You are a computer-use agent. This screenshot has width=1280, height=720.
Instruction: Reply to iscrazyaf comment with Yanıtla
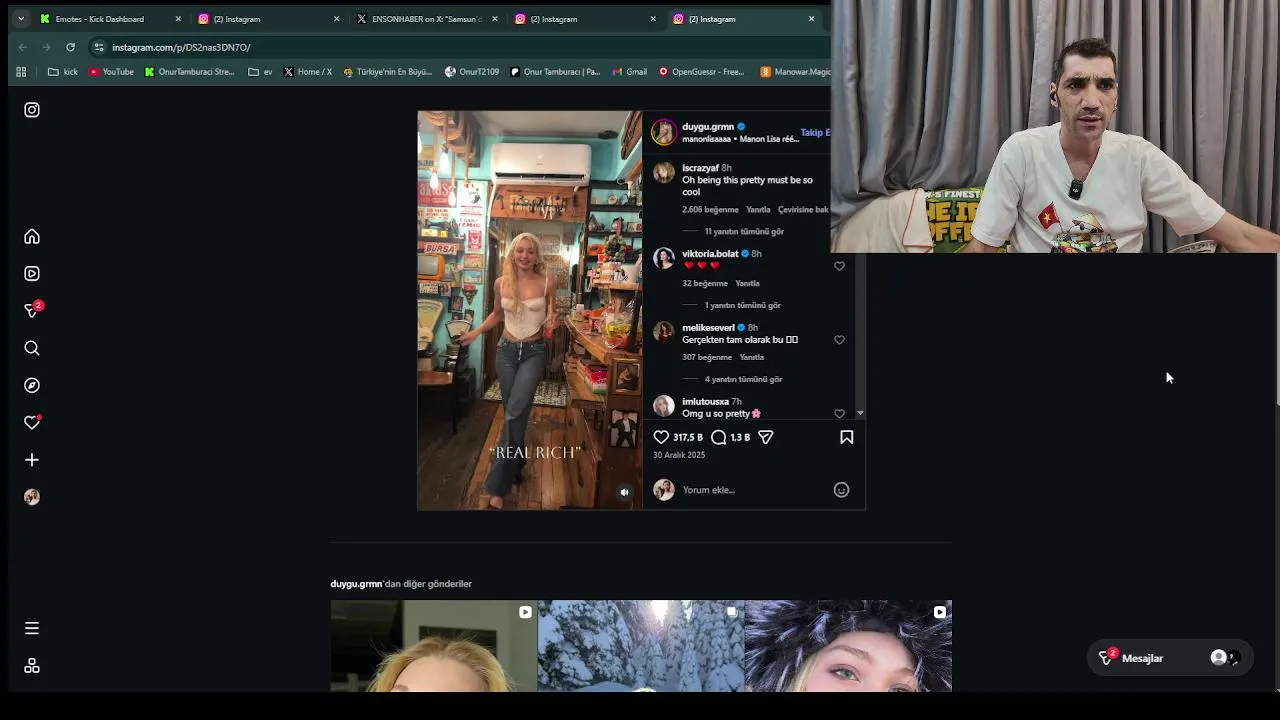(x=758, y=210)
